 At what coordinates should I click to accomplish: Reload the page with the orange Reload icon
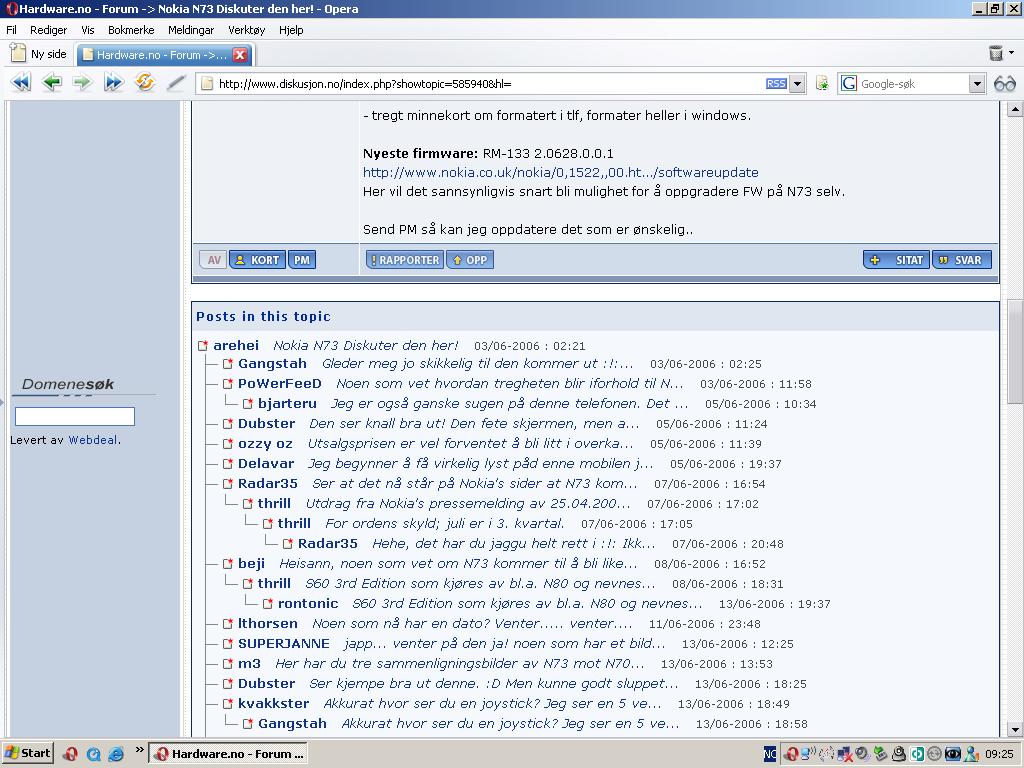[144, 82]
